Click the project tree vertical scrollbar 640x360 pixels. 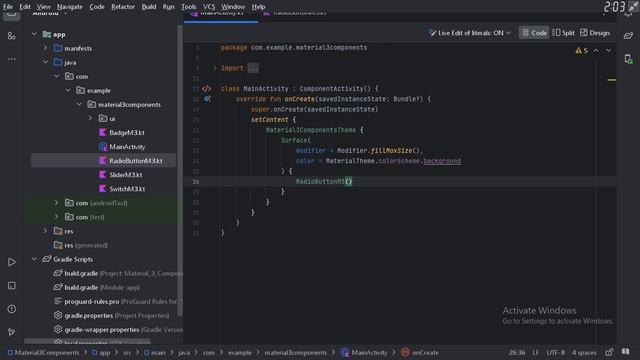click(180, 171)
